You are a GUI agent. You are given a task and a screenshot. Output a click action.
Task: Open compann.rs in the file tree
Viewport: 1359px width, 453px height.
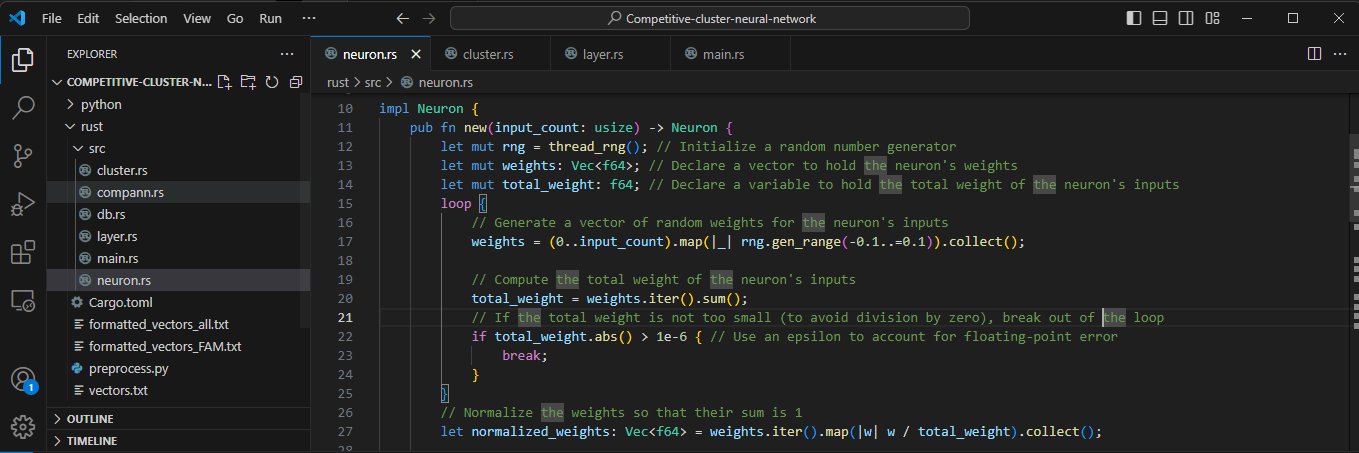point(179,192)
